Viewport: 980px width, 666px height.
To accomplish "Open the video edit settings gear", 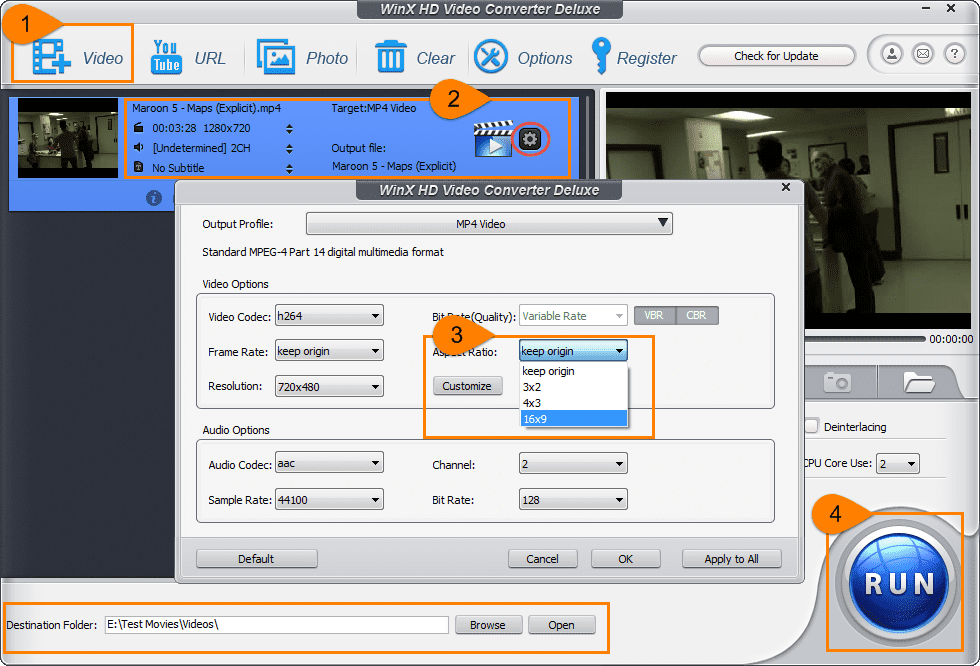I will pos(531,139).
